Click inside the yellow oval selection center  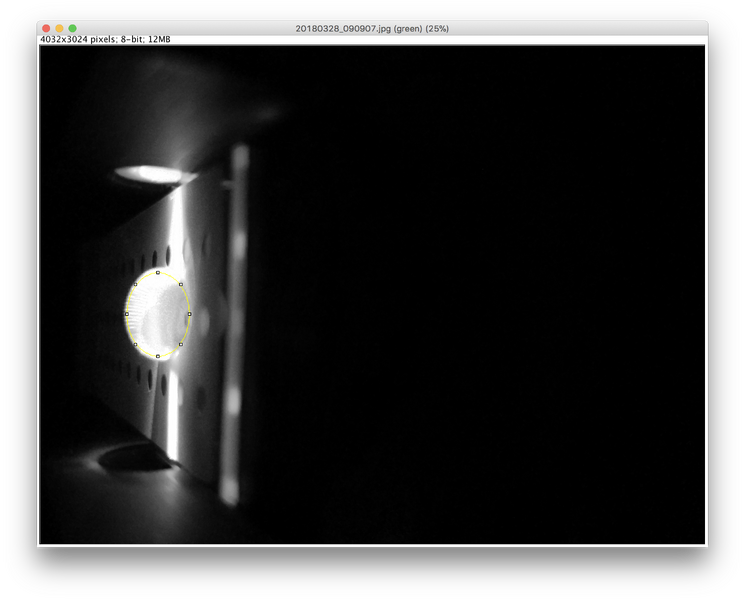click(x=158, y=314)
